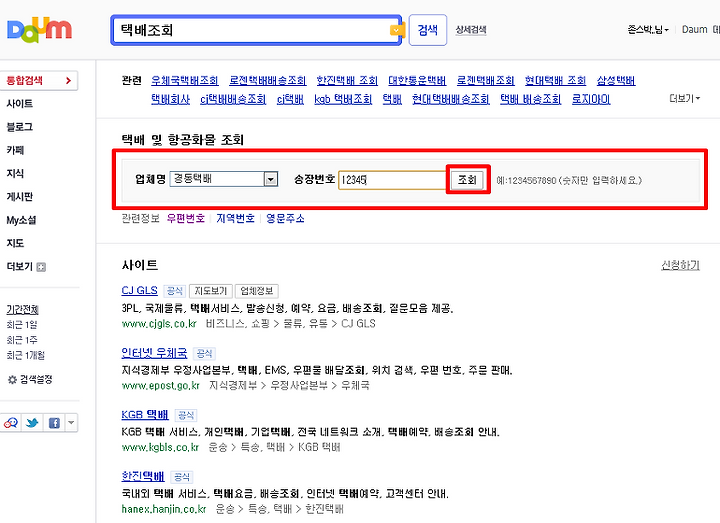Open the 존스박님 user account dropdown
This screenshot has height=523, width=720.
click(648, 30)
